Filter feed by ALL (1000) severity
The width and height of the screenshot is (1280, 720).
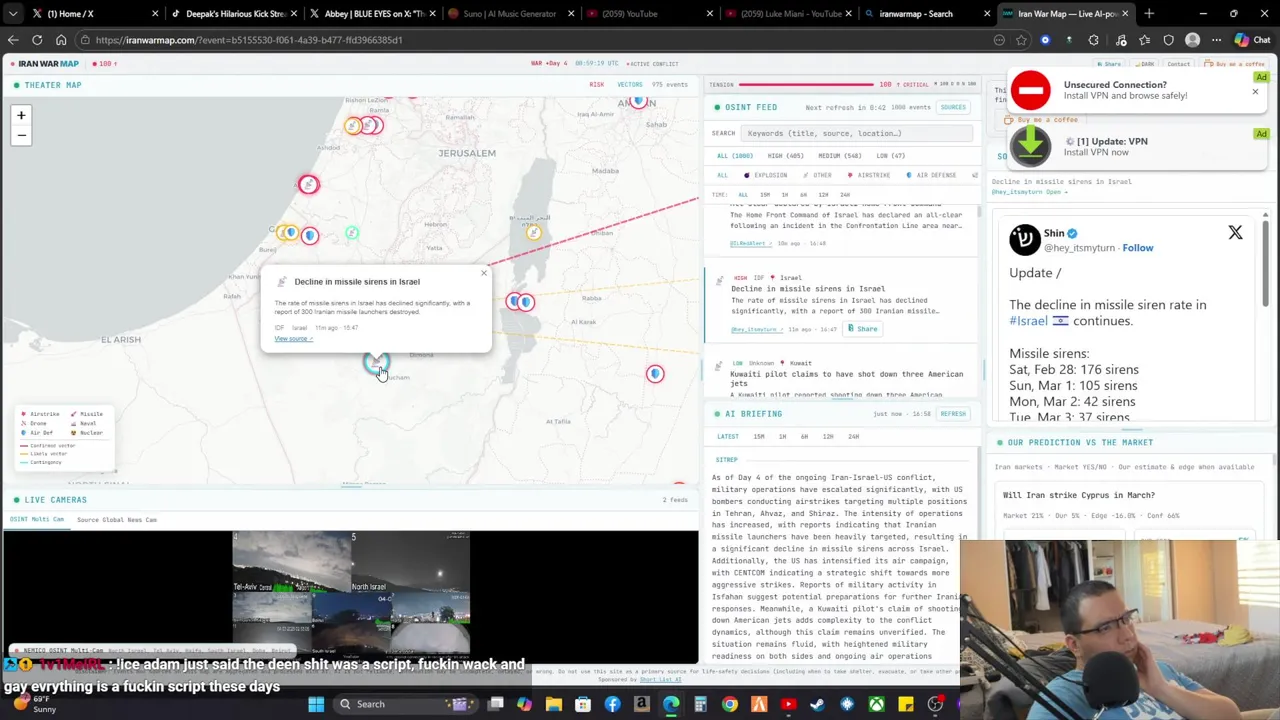(735, 156)
